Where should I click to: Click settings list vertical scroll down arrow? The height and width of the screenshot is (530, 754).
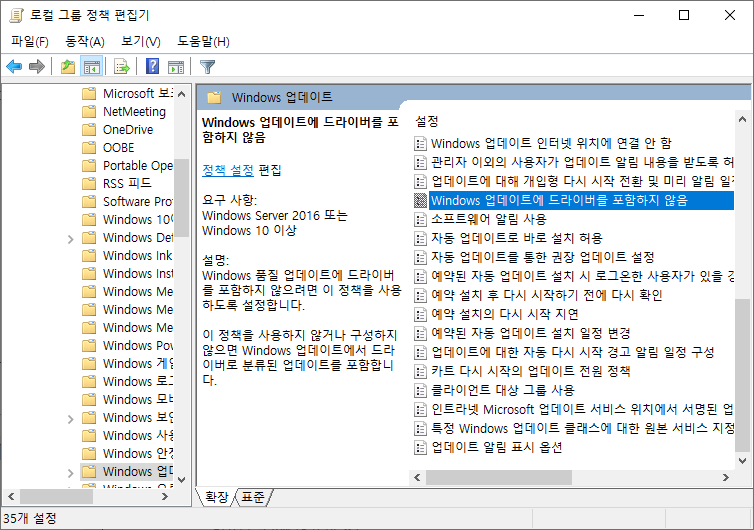click(x=742, y=461)
